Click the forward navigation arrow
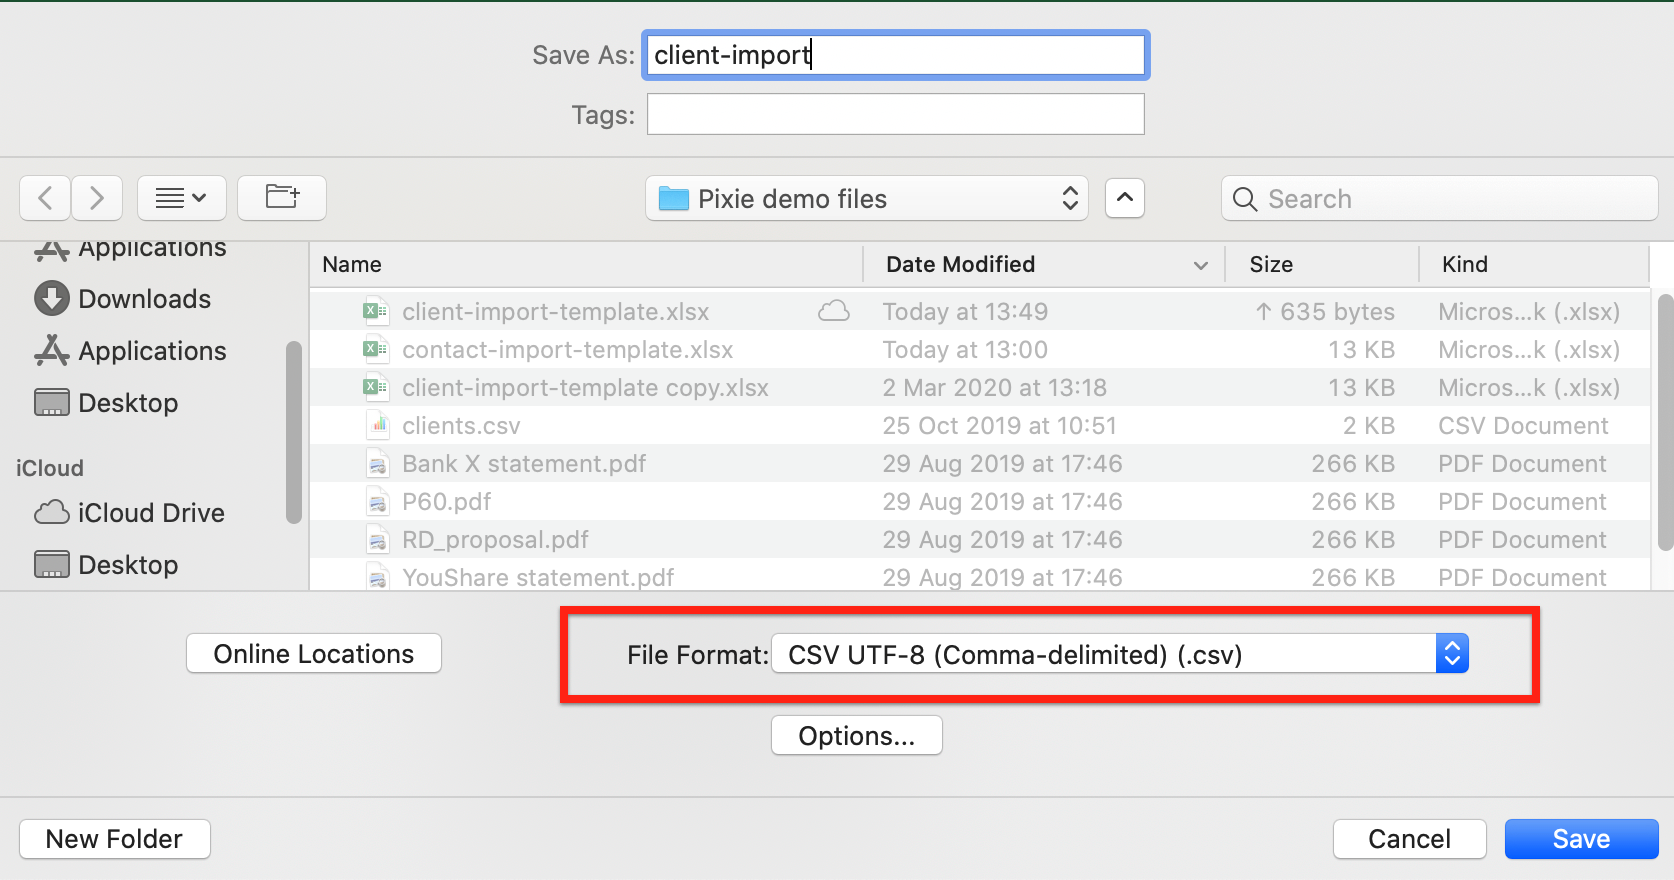Screen dimensions: 1674x880 (x=97, y=198)
